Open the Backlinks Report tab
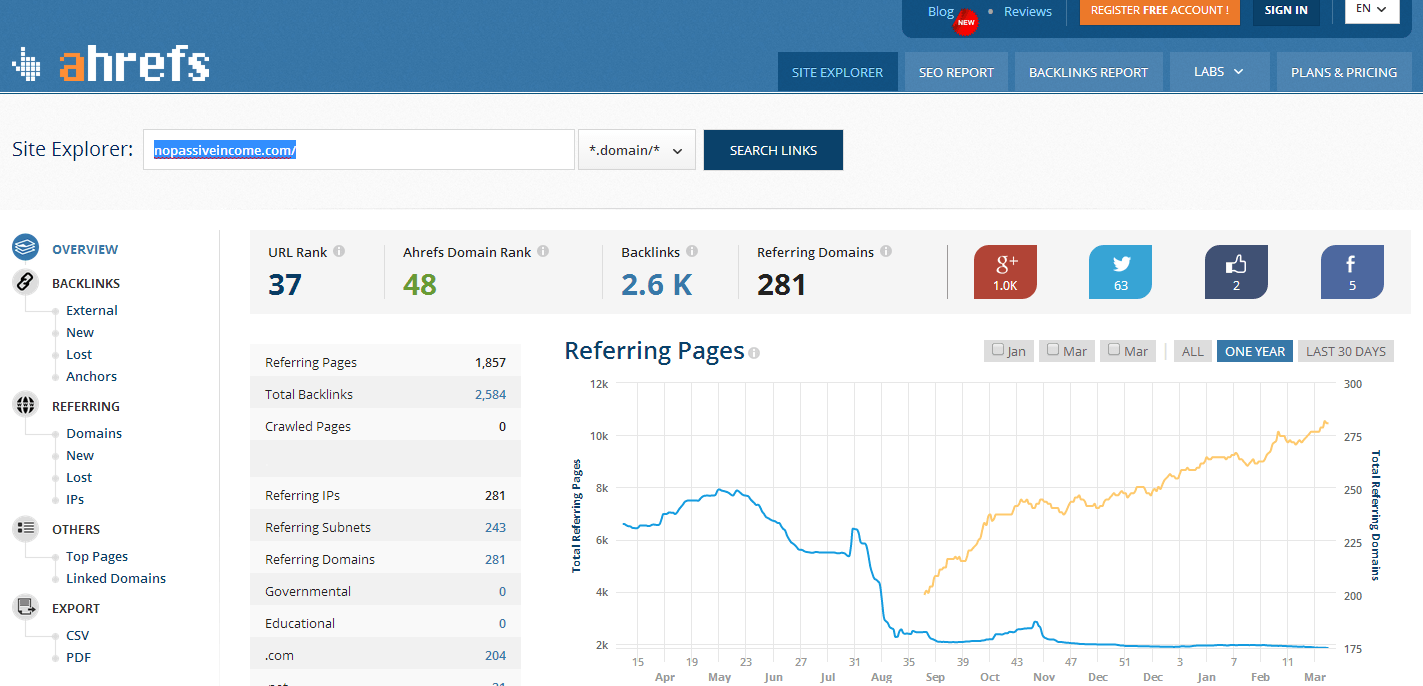Image resolution: width=1423 pixels, height=686 pixels. [1089, 71]
